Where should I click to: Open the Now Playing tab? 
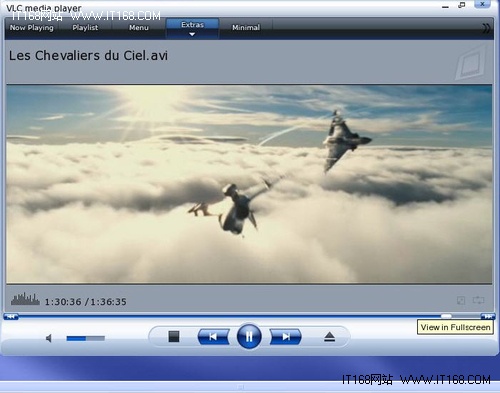pos(32,28)
